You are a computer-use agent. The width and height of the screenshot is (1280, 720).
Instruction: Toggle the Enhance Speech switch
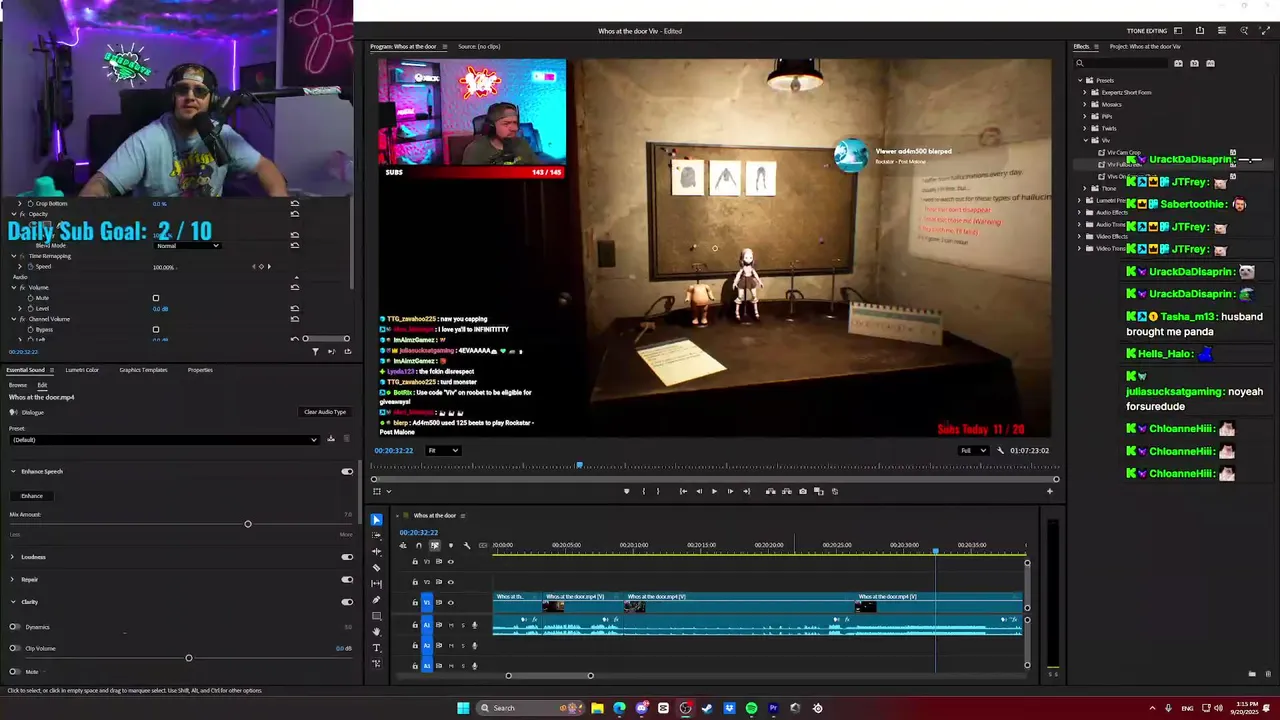[347, 471]
